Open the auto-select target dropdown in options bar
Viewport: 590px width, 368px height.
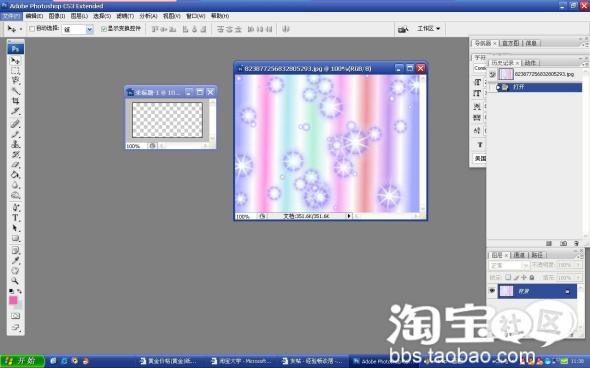(x=78, y=29)
